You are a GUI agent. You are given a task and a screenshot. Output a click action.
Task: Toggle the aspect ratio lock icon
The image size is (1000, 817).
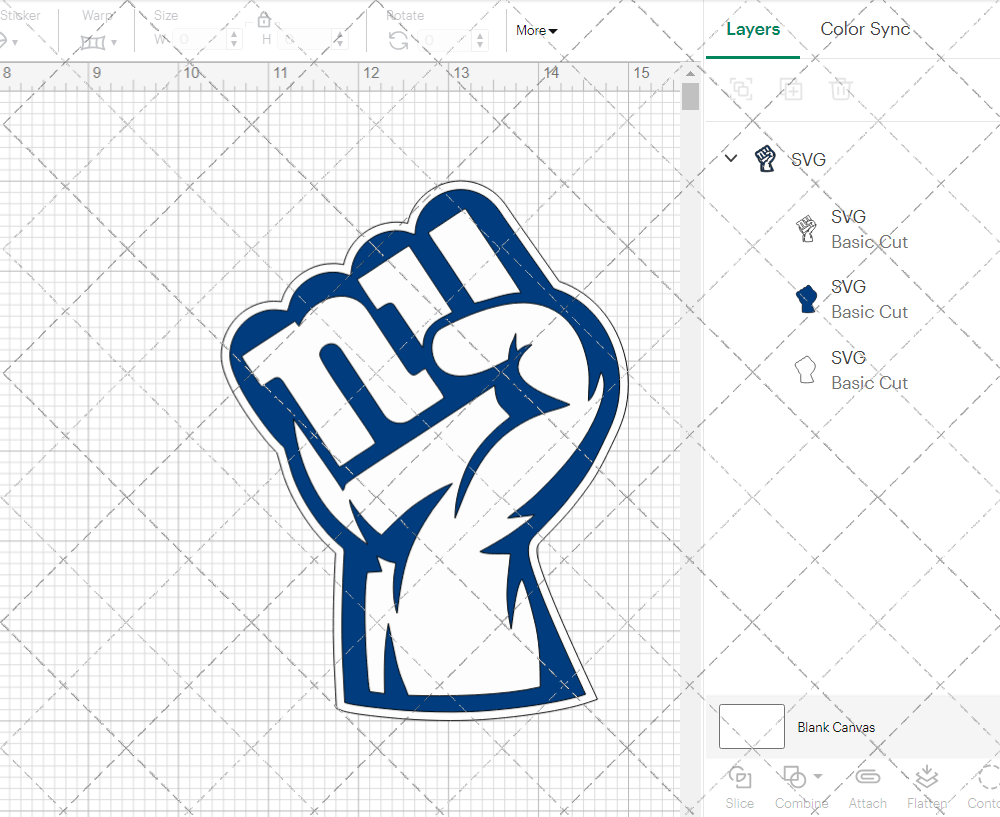coord(264,20)
